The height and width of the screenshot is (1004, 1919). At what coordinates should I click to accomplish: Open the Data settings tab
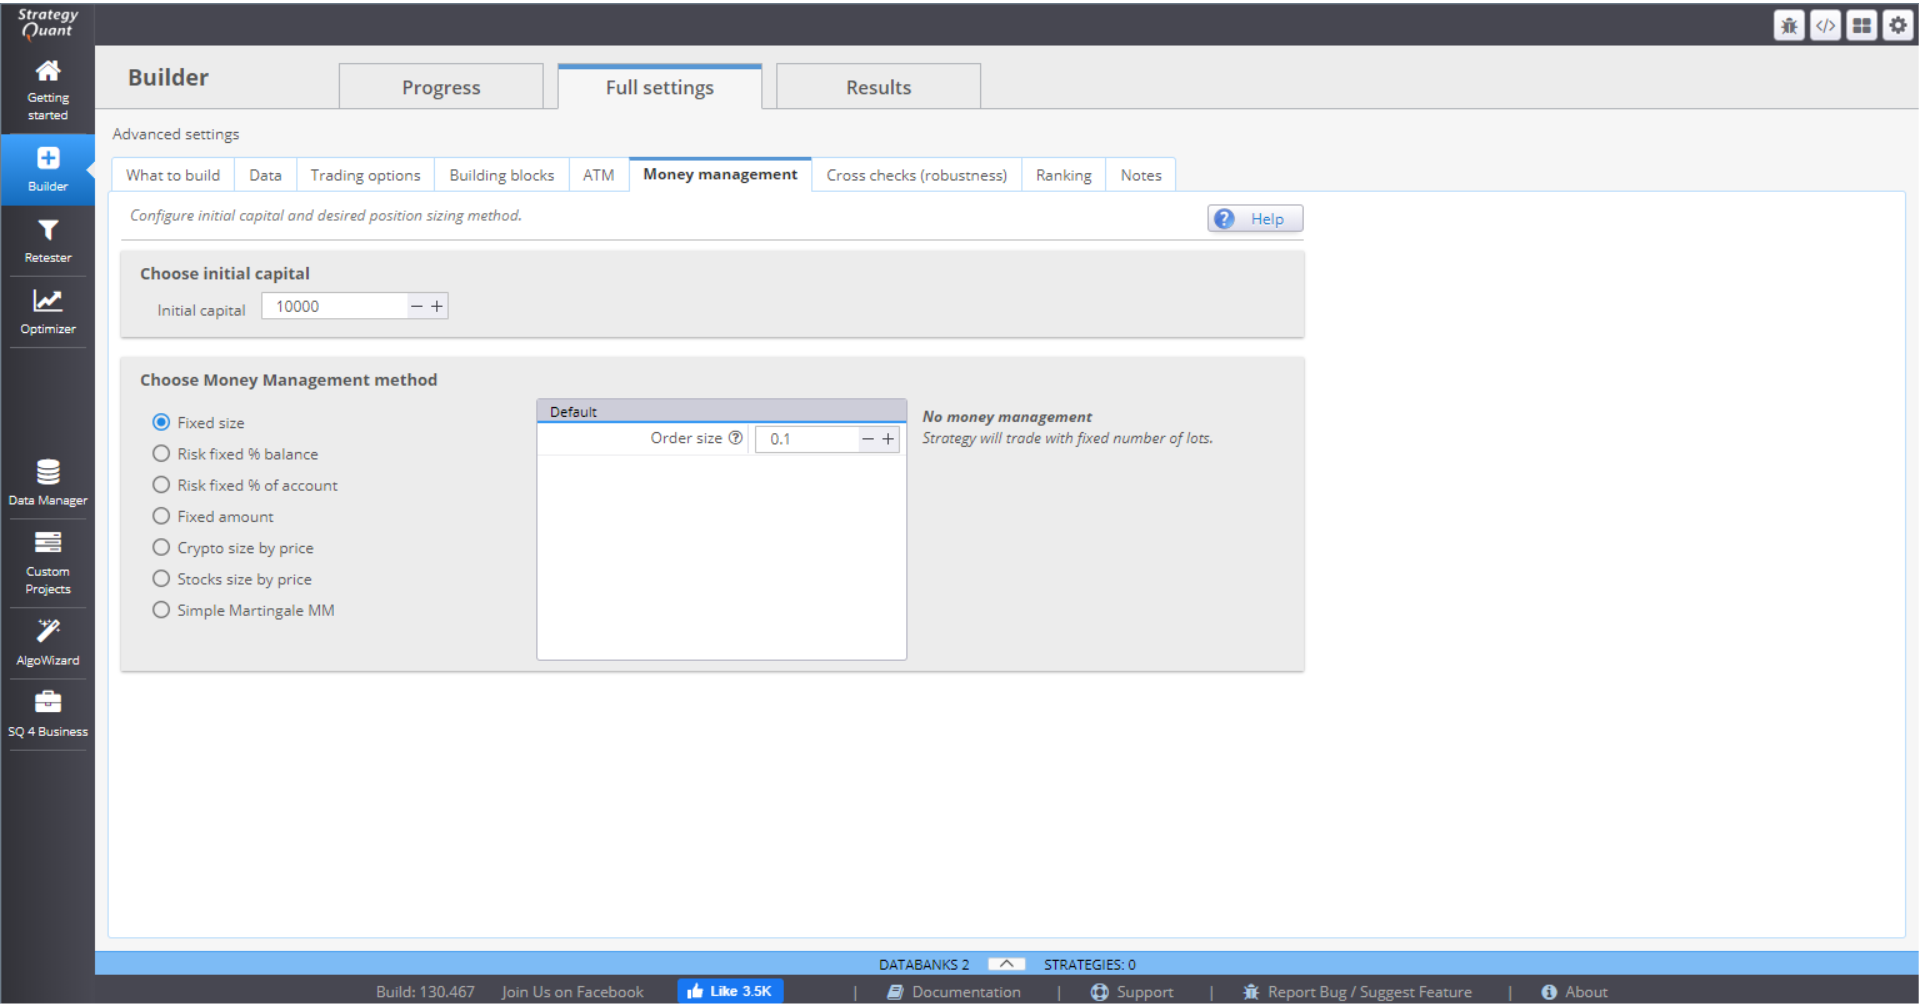(265, 175)
